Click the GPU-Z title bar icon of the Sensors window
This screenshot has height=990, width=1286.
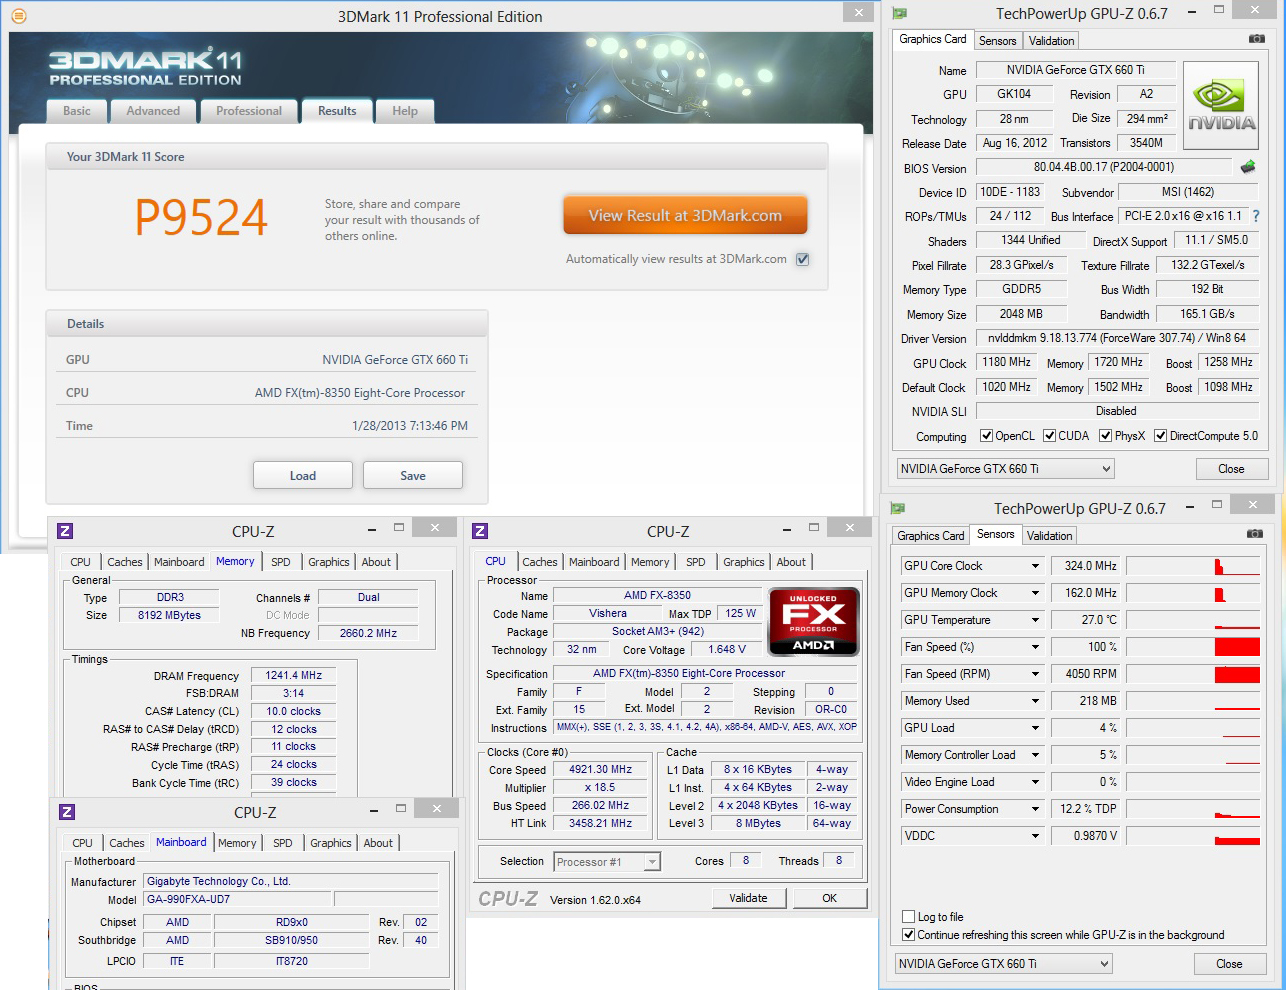click(x=897, y=508)
